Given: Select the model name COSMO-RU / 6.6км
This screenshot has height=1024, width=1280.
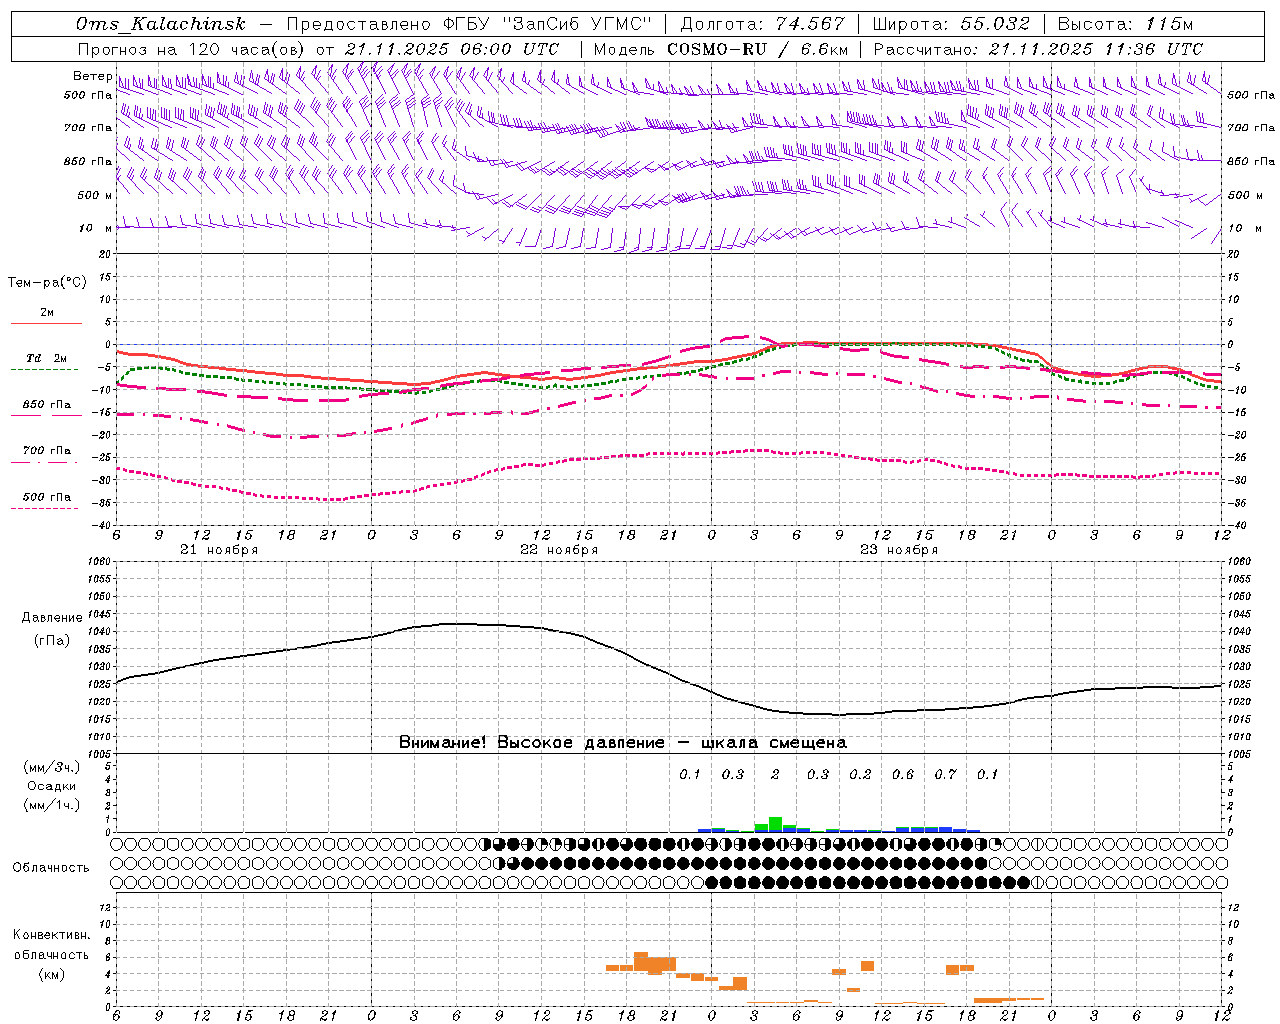Looking at the screenshot, I should [x=758, y=49].
